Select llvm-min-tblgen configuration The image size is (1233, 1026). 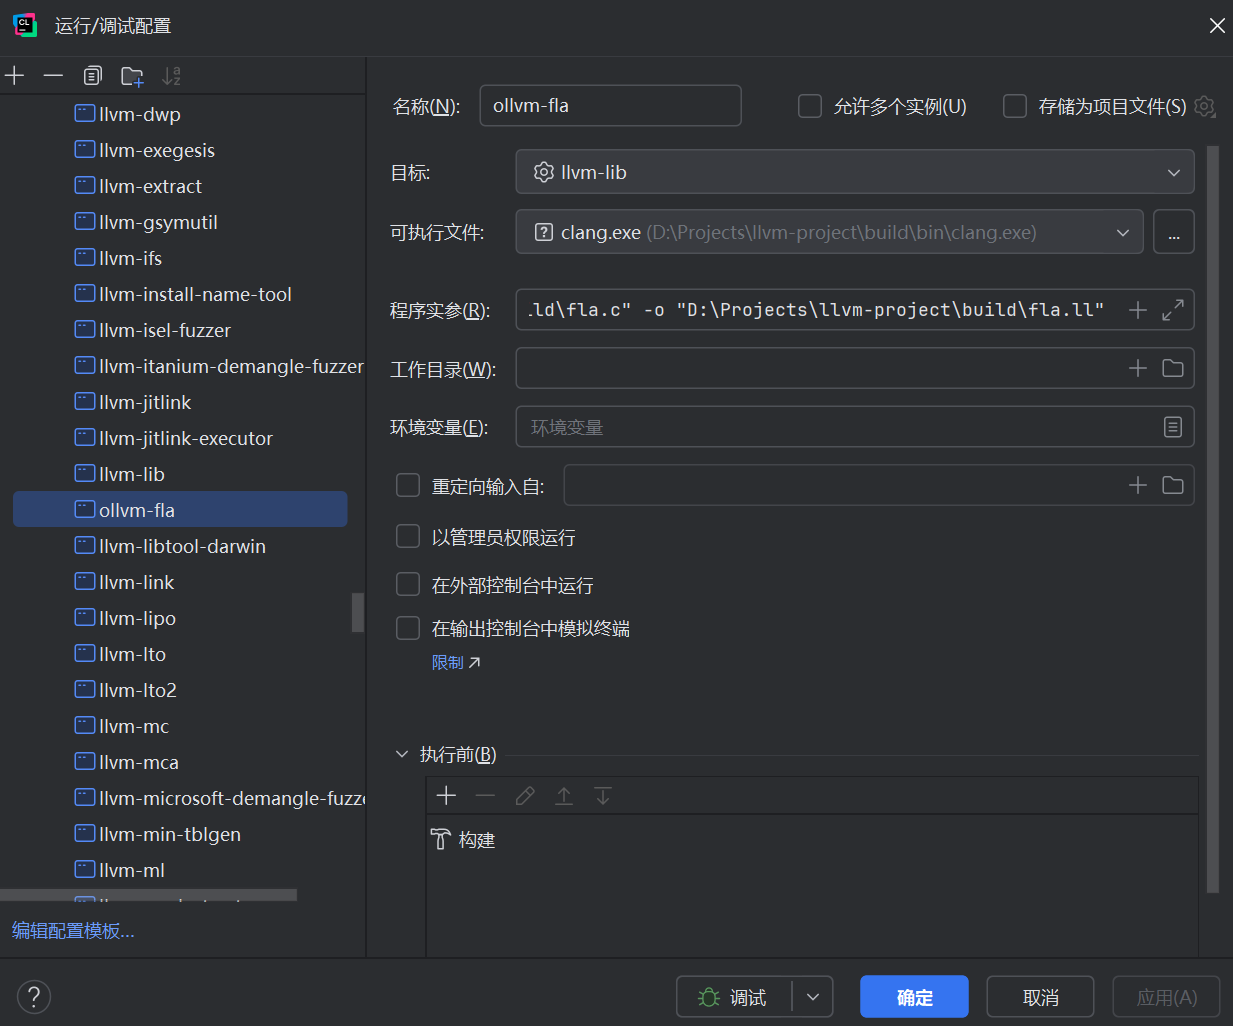pos(170,834)
